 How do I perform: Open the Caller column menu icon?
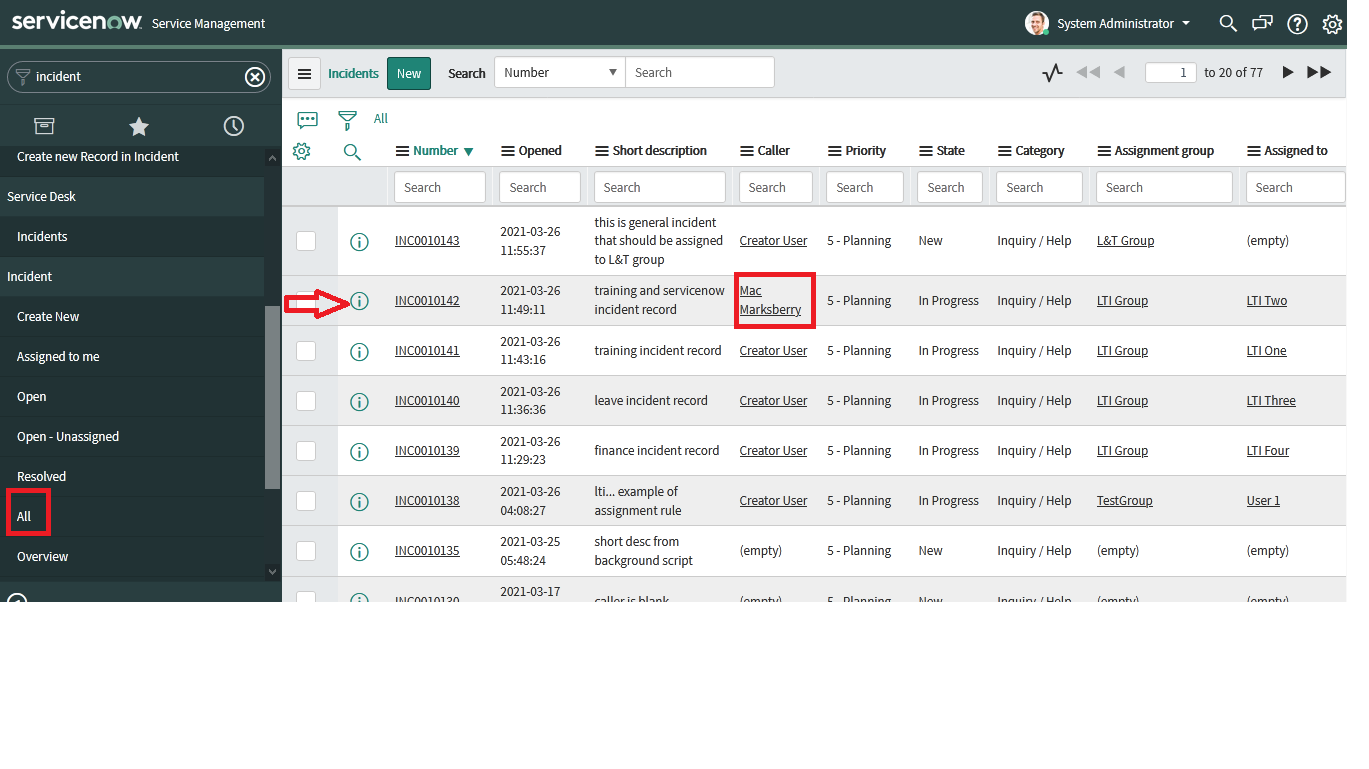tap(747, 151)
